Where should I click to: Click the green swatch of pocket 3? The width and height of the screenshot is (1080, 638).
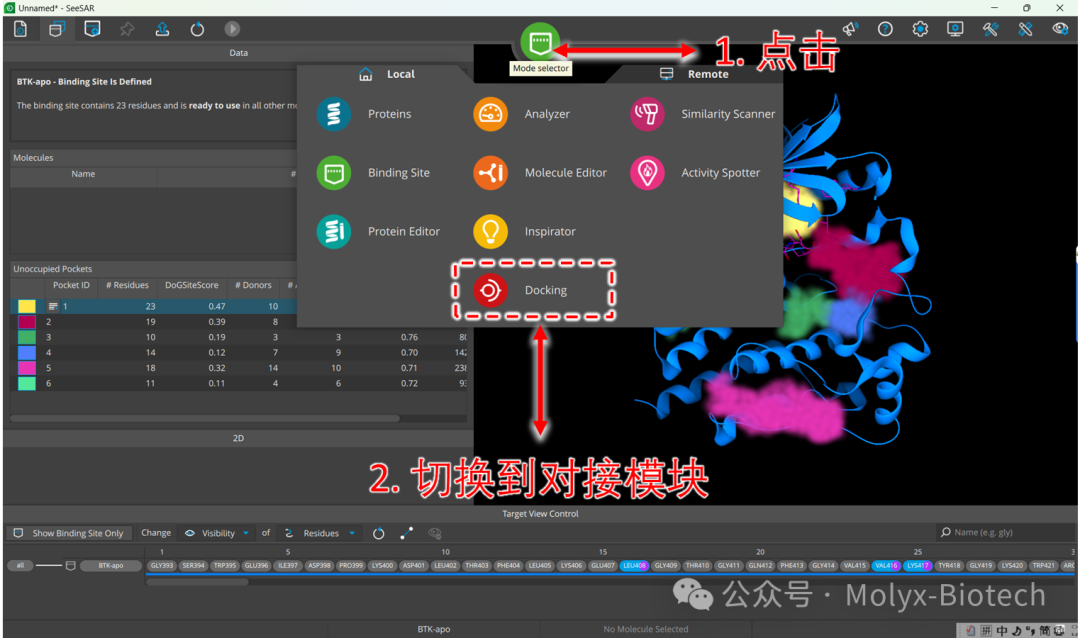click(x=27, y=337)
